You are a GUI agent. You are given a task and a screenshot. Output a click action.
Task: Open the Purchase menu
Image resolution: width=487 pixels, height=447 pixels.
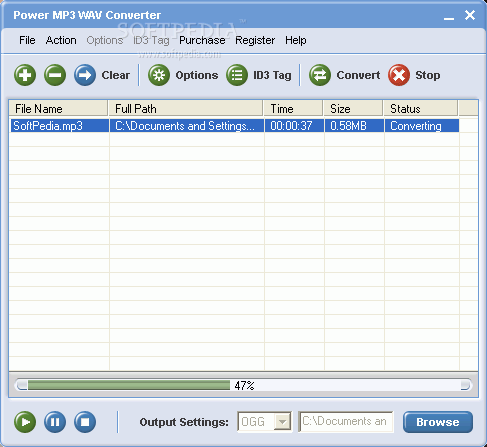(202, 40)
